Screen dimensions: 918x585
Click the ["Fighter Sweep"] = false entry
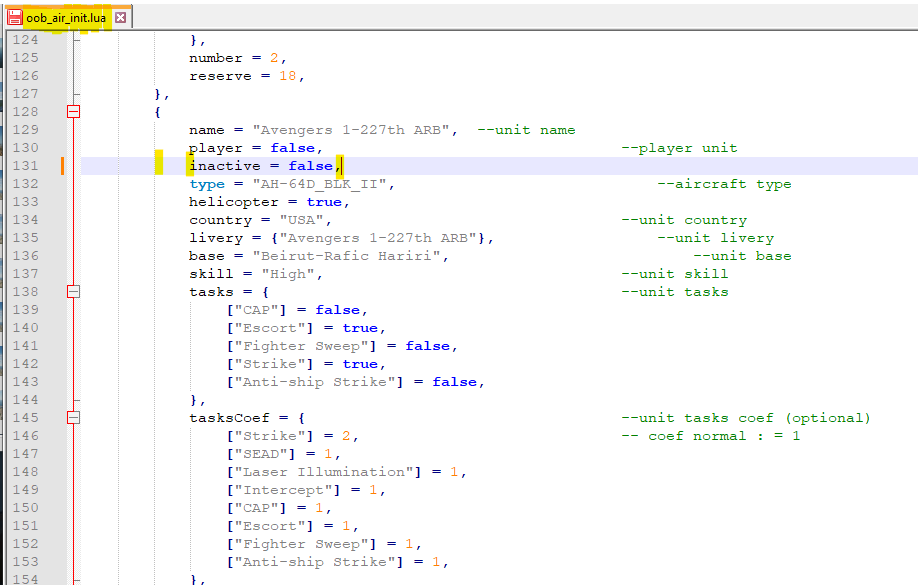coord(342,346)
